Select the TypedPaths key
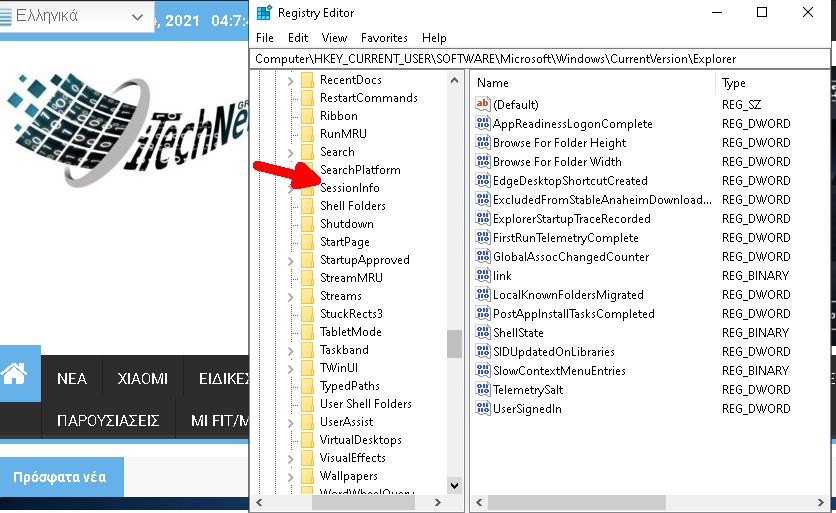836x513 pixels. coord(350,386)
